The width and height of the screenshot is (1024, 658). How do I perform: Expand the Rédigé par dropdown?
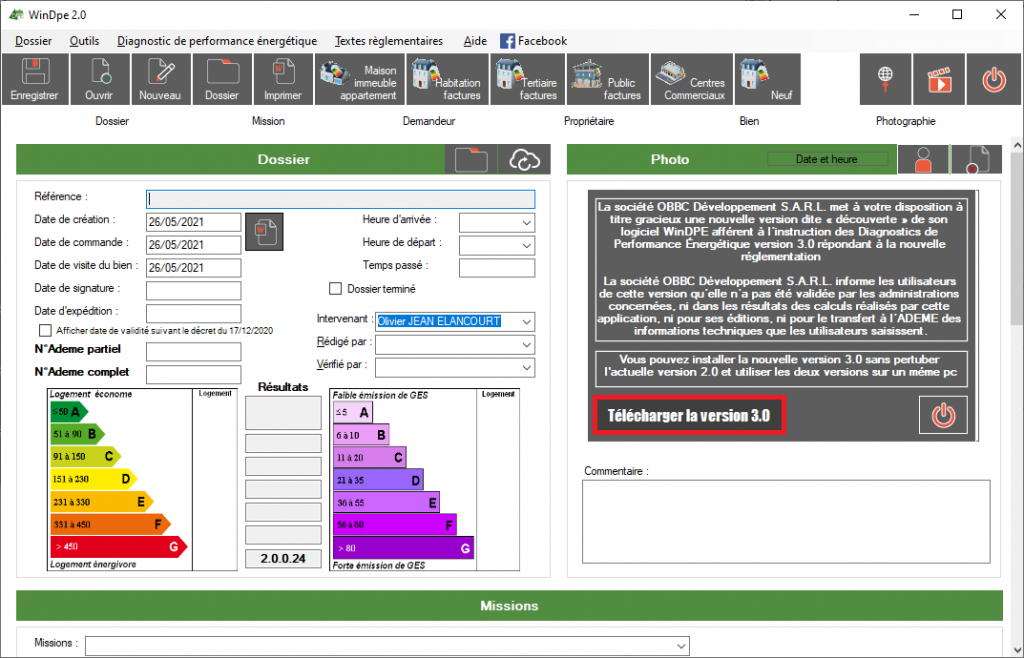(x=526, y=345)
